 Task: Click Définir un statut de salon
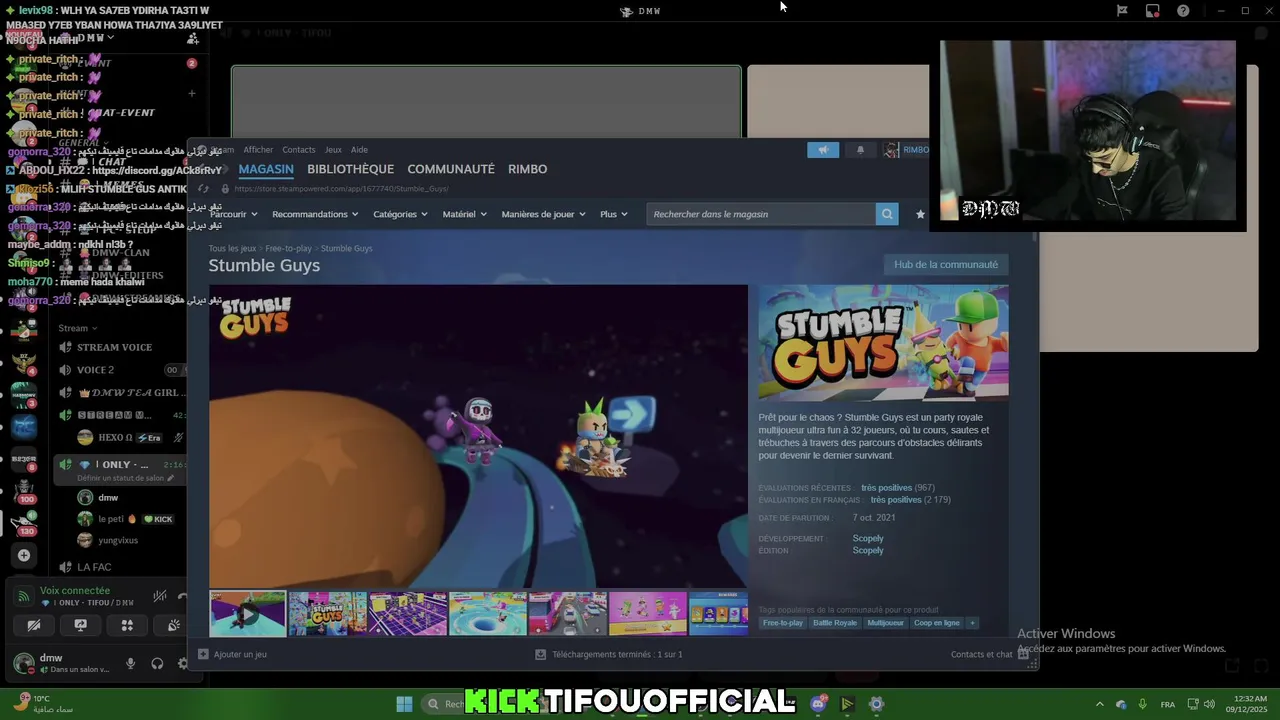pos(125,478)
